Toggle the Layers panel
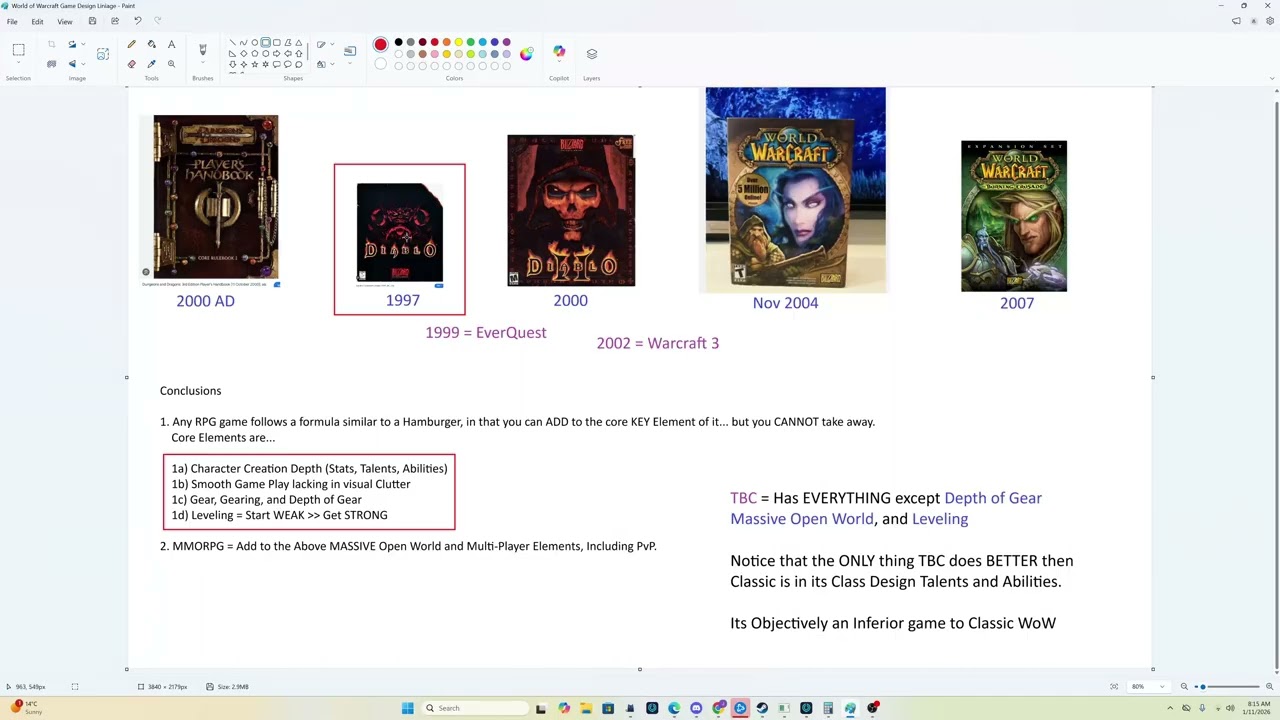The image size is (1280, 720). tap(591, 53)
